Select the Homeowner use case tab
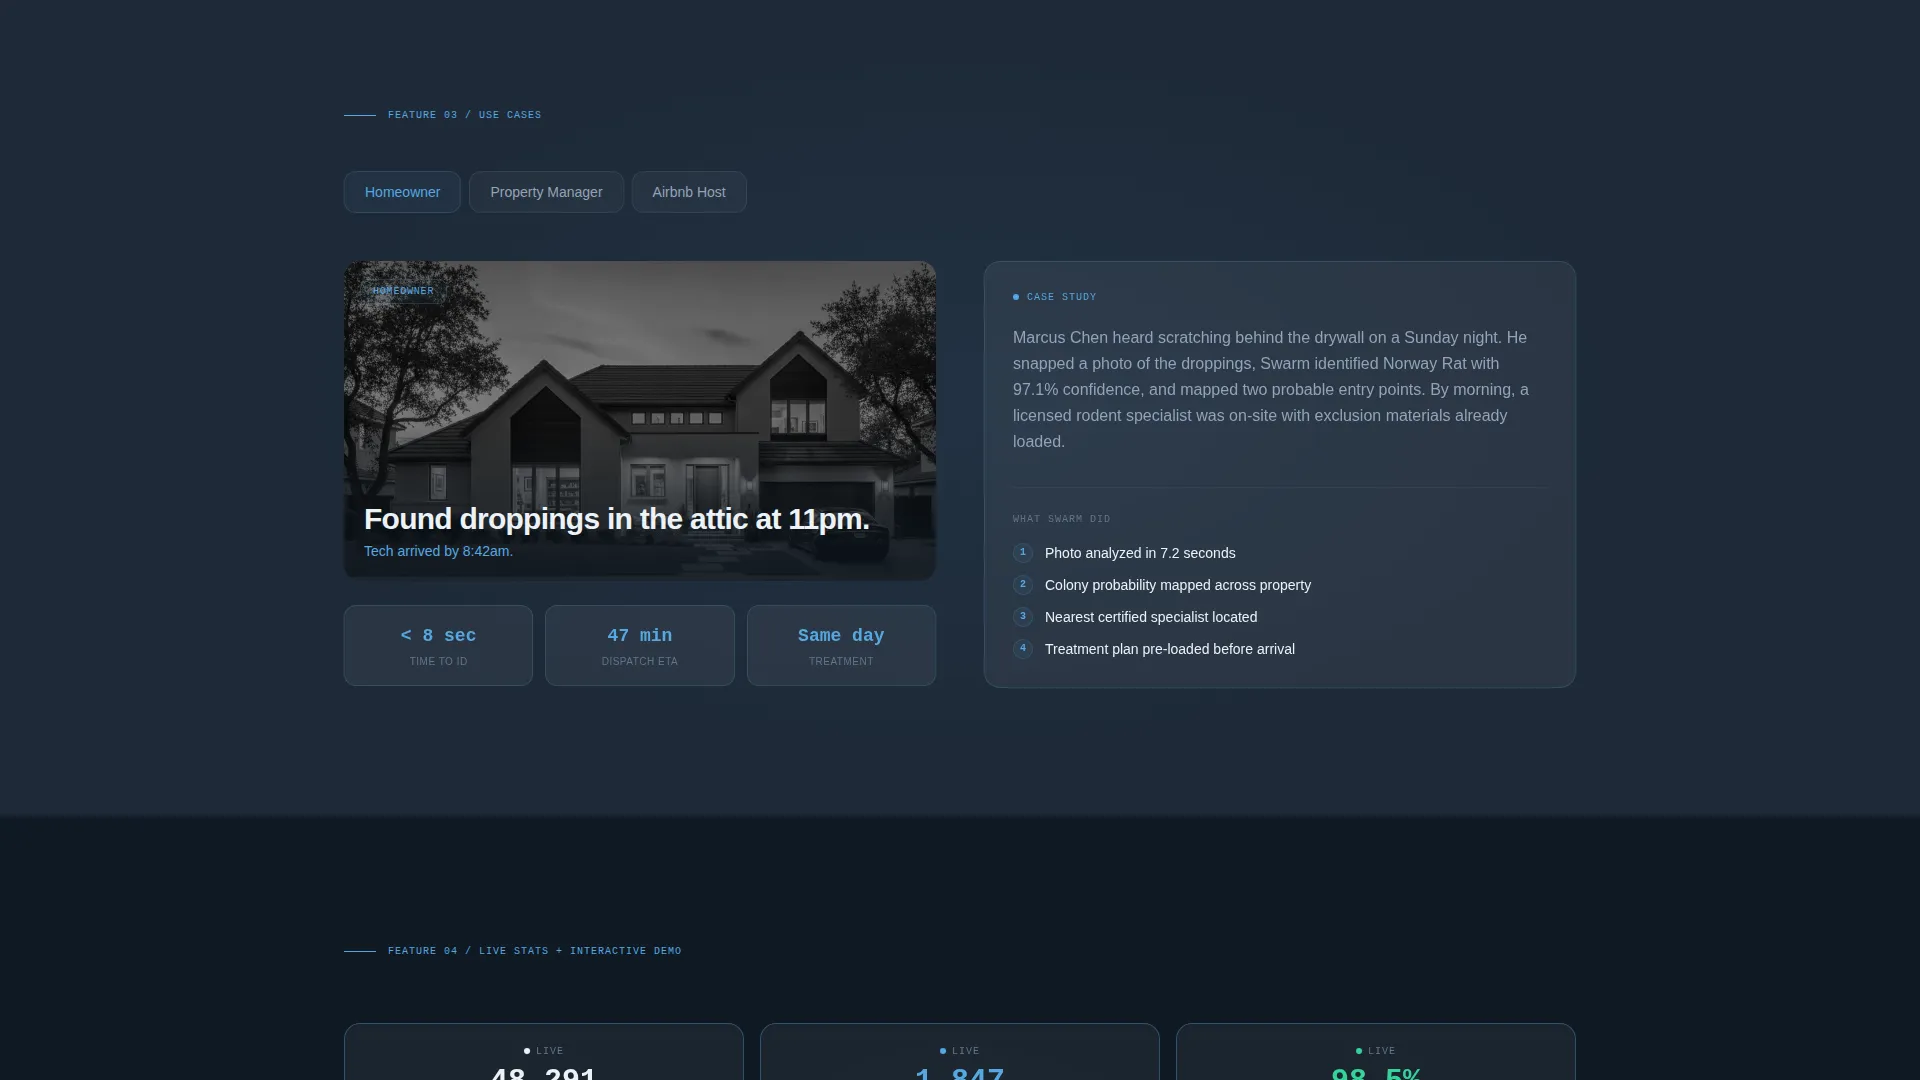Image resolution: width=1920 pixels, height=1080 pixels. (x=402, y=192)
